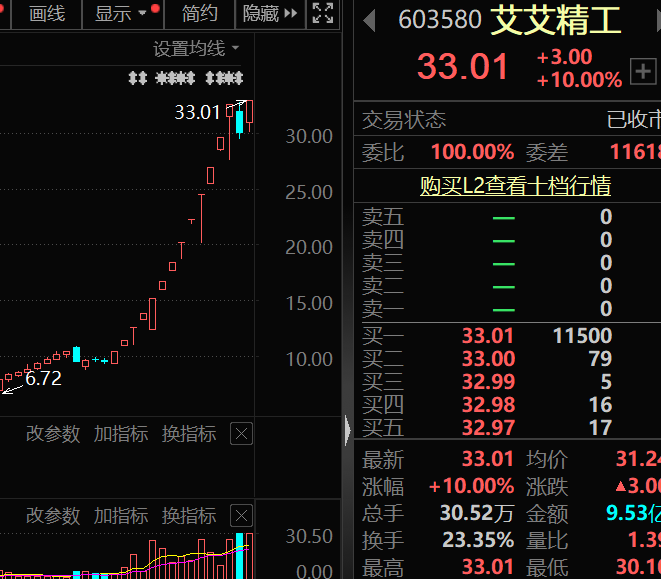Viewport: 661px width, 579px height.
Task: Click the 买一 bid price 33.01
Action: tap(488, 337)
